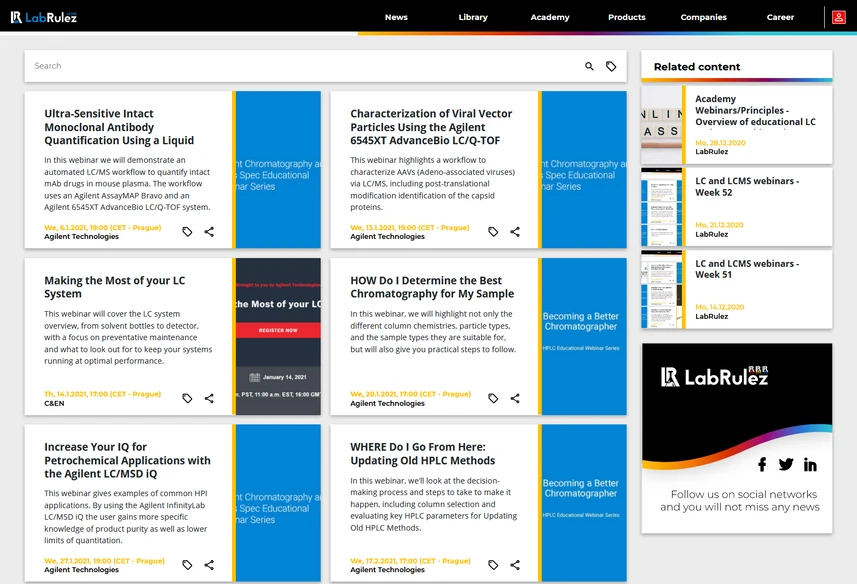Click the tag icon on the Ultra-Sensitive mAb card
Image resolution: width=857 pixels, height=584 pixels.
click(186, 231)
